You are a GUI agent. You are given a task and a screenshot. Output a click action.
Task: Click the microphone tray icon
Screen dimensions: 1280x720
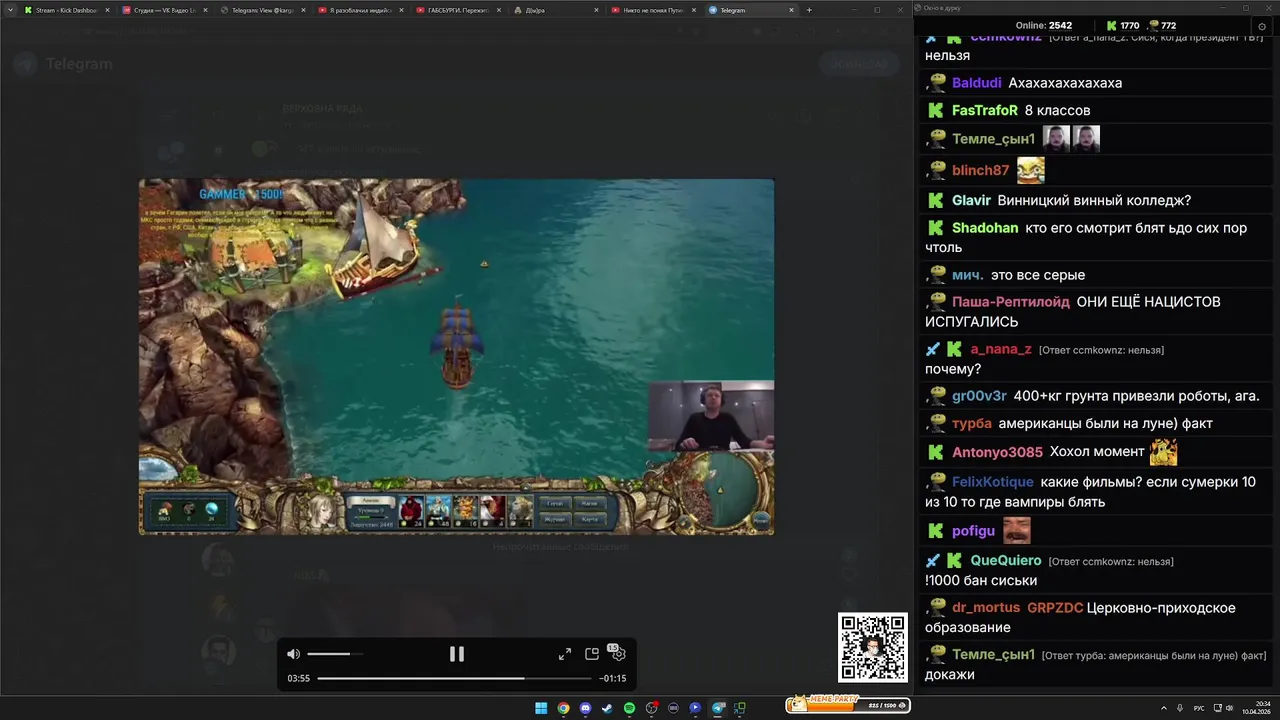1181,708
